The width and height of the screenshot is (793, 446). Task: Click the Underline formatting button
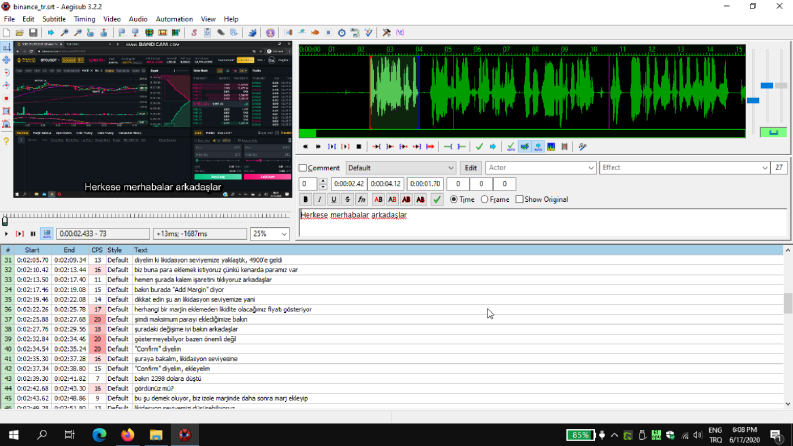[x=333, y=200]
